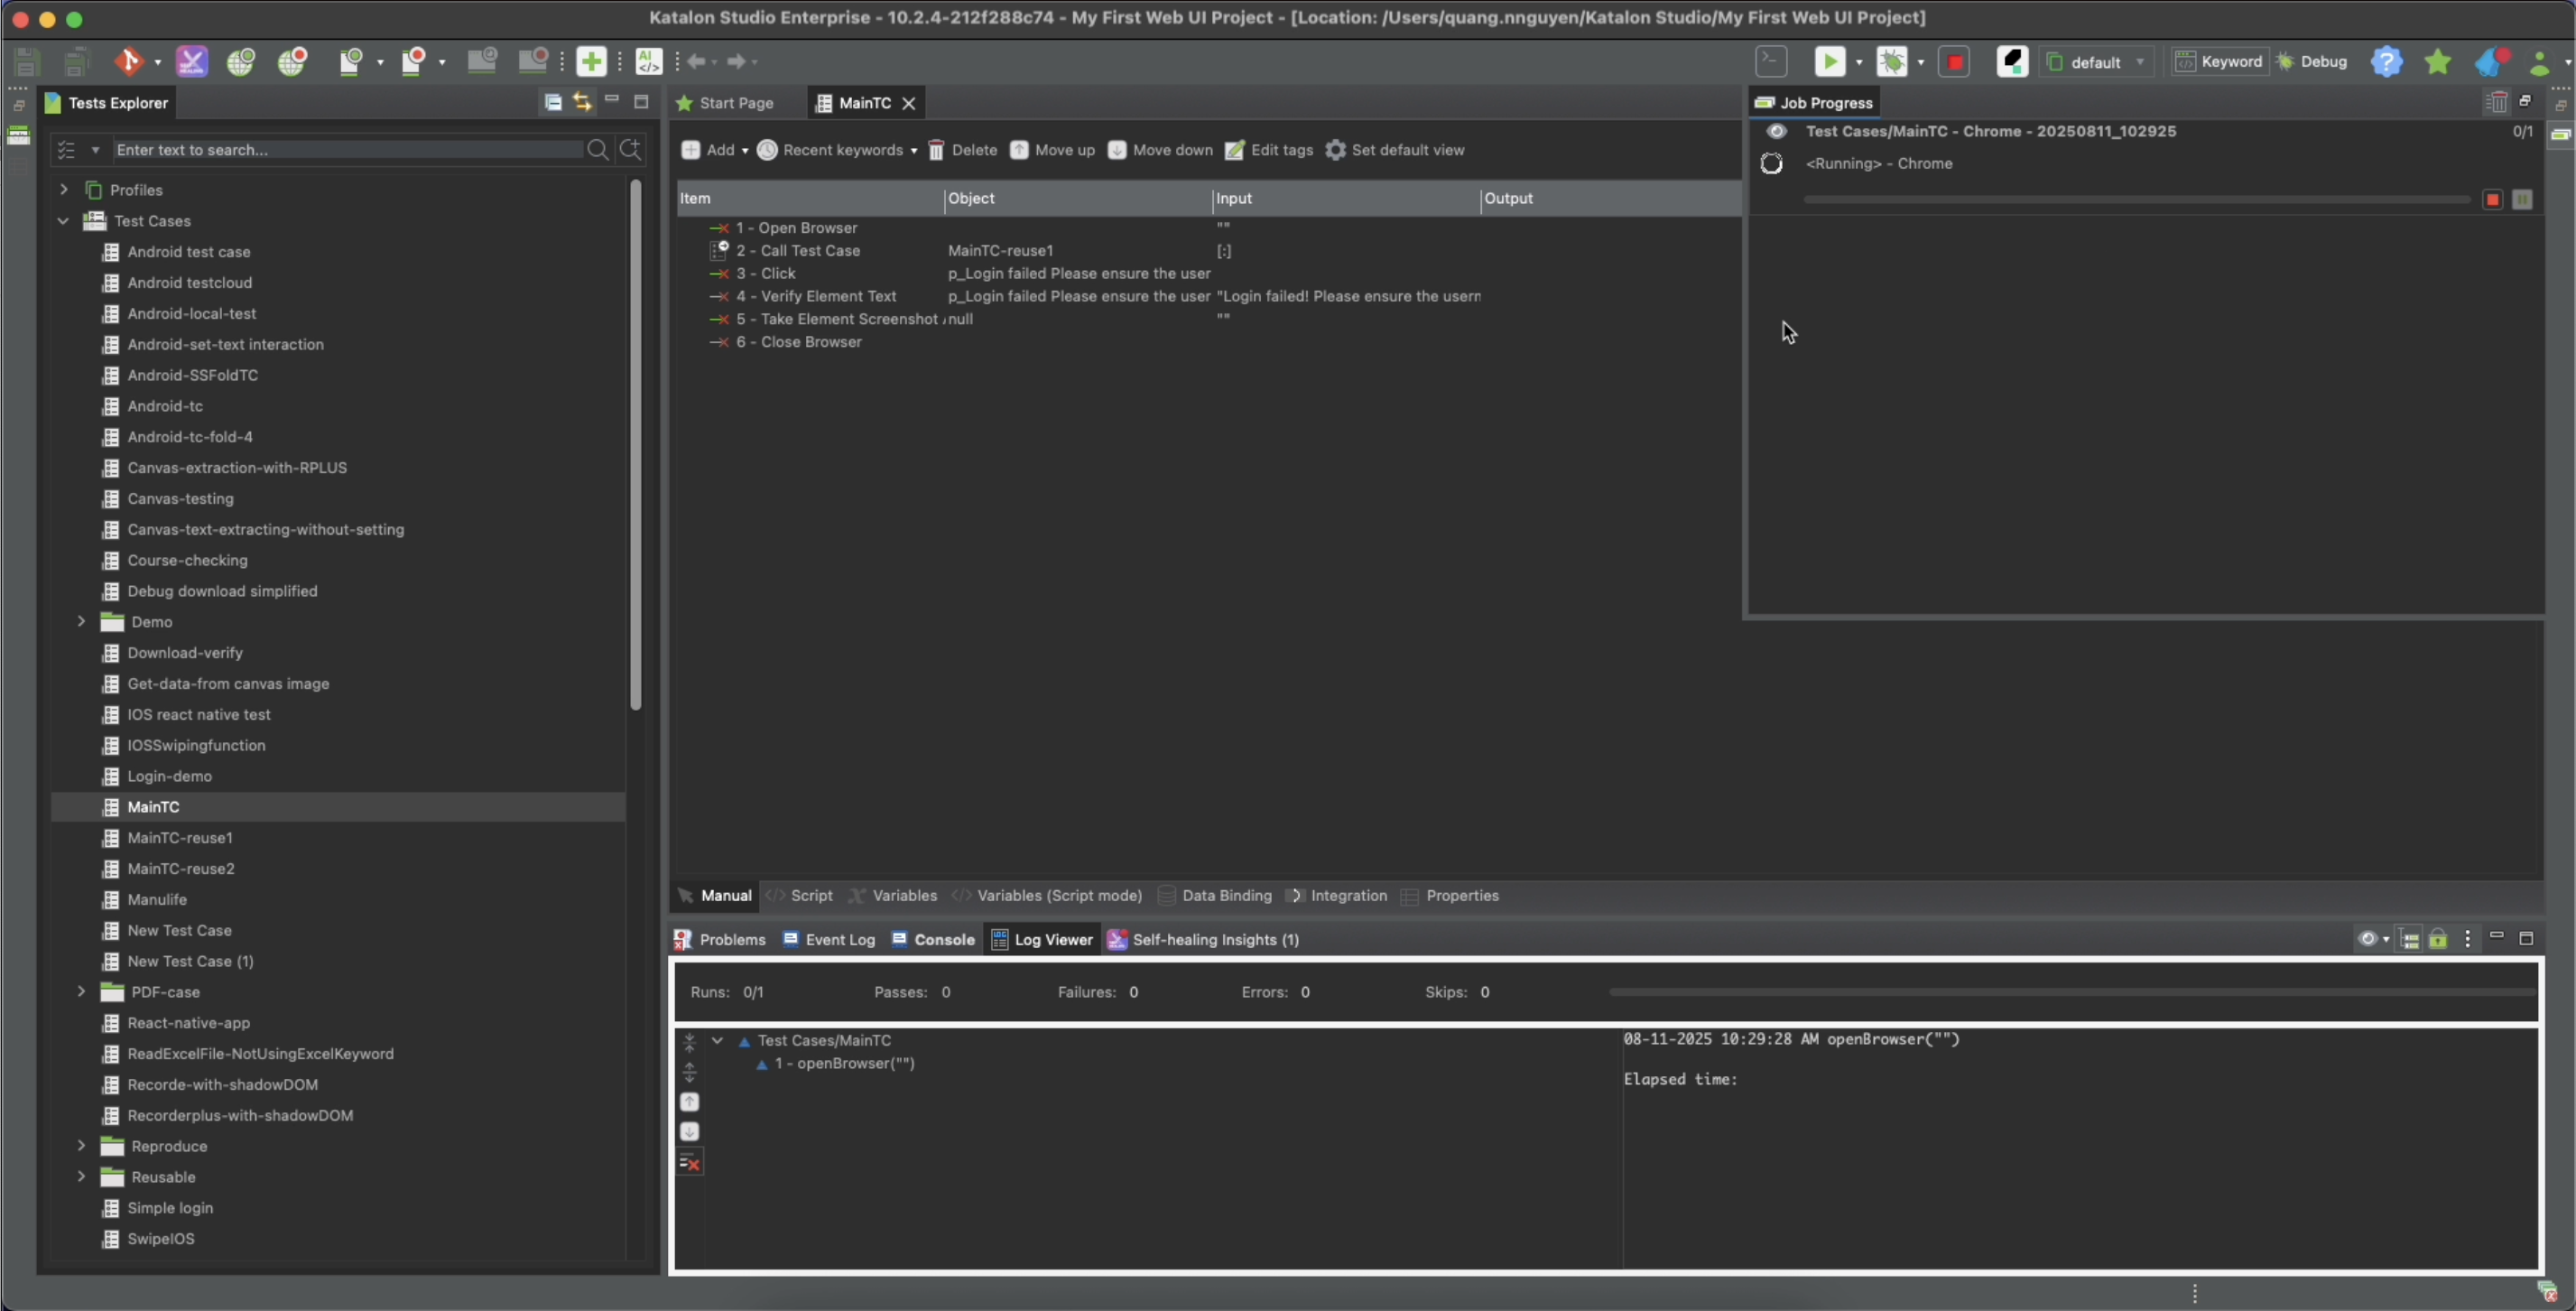
Task: Open the blue Help question-mark icon
Action: point(2387,62)
